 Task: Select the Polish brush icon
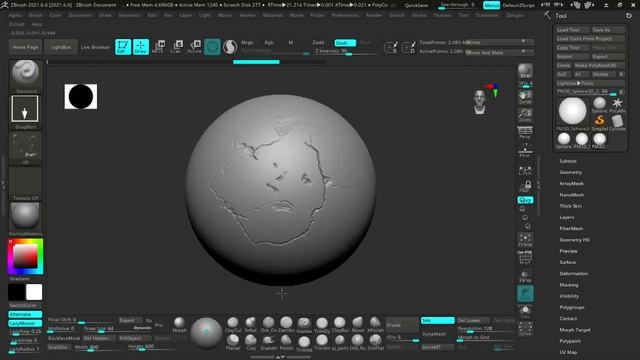coord(286,342)
